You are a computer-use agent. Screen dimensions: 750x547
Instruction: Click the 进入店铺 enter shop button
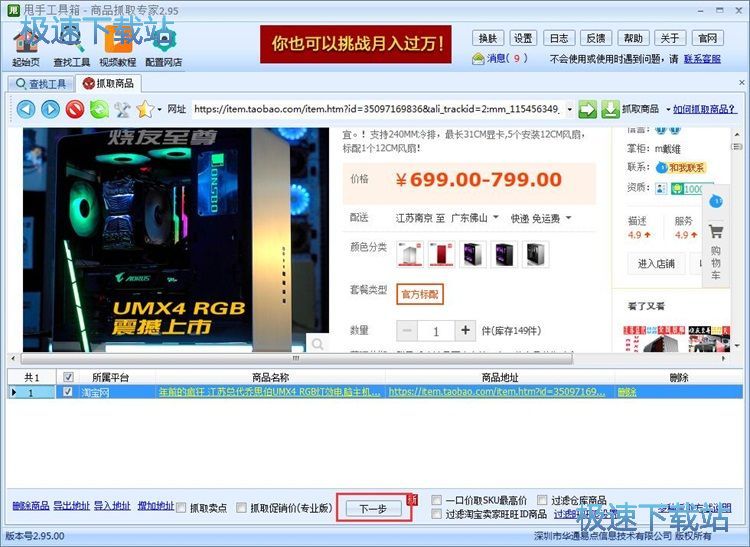[x=656, y=263]
